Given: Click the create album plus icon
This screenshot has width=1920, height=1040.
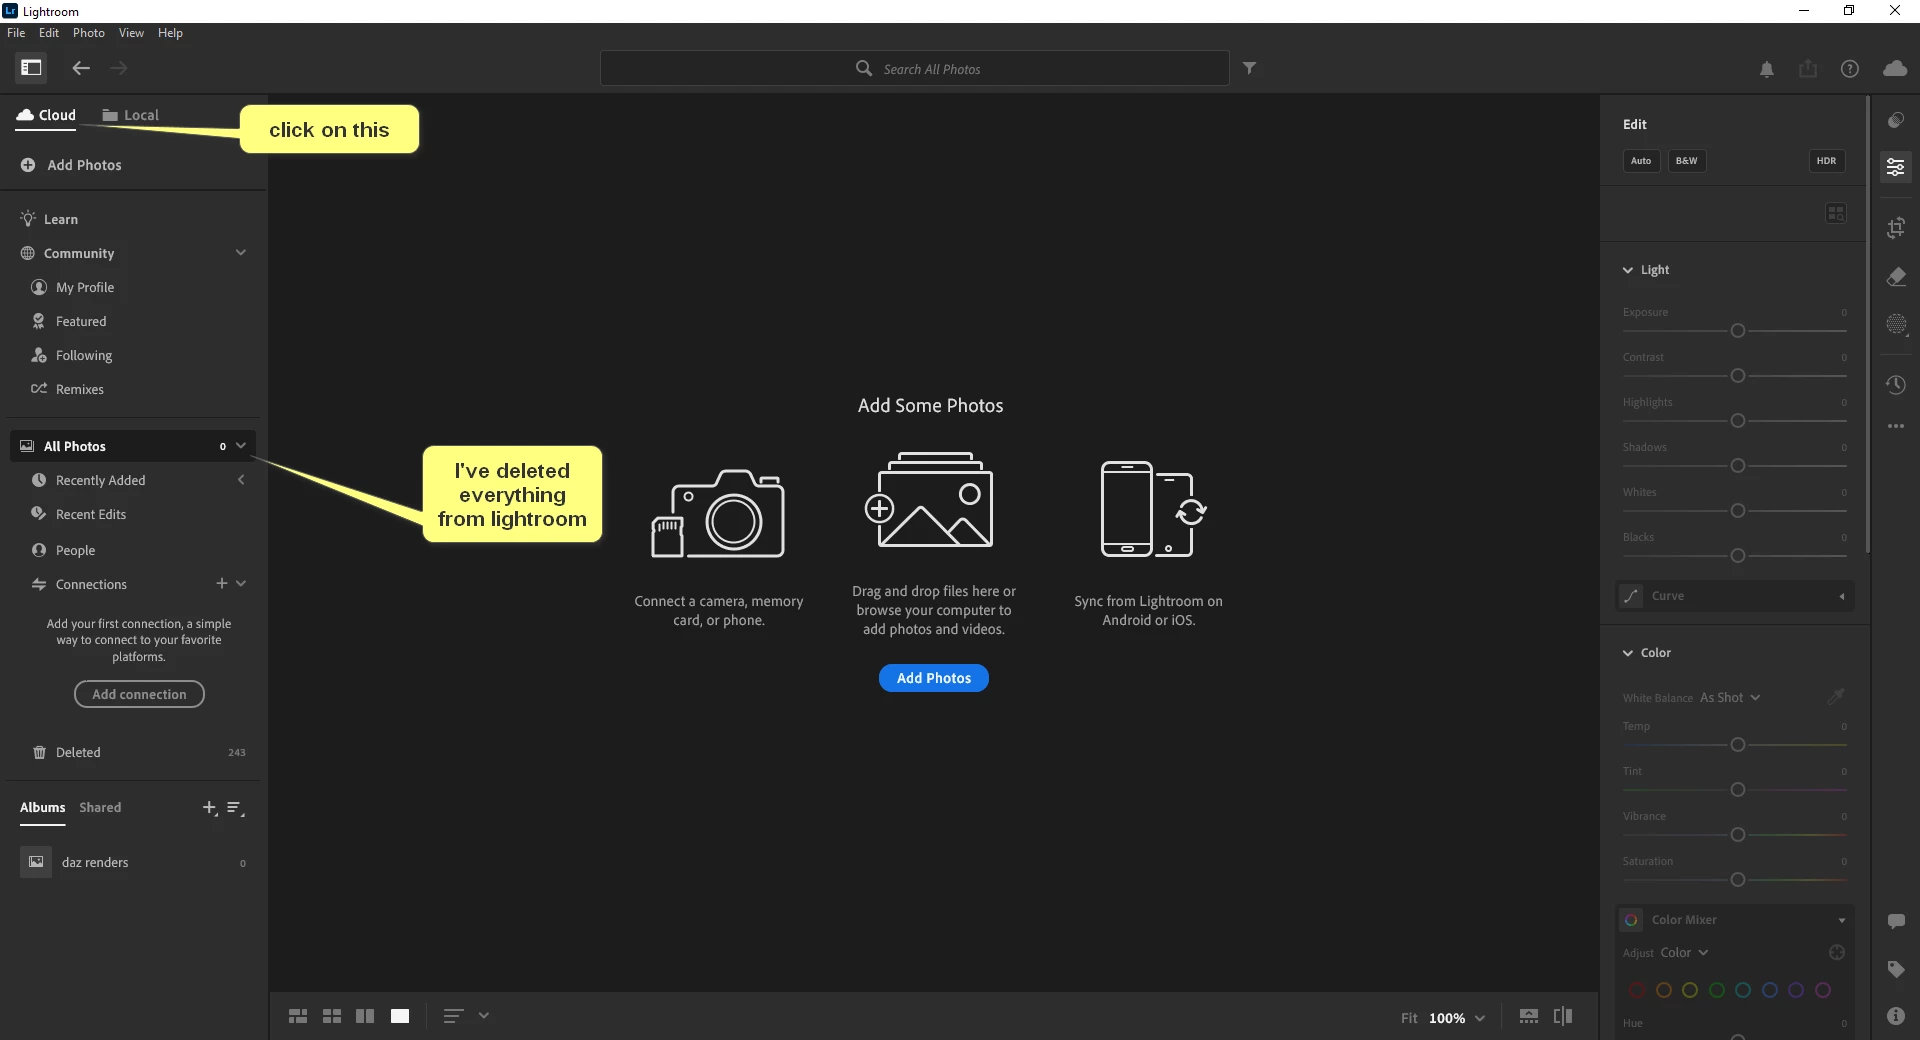Looking at the screenshot, I should point(209,808).
